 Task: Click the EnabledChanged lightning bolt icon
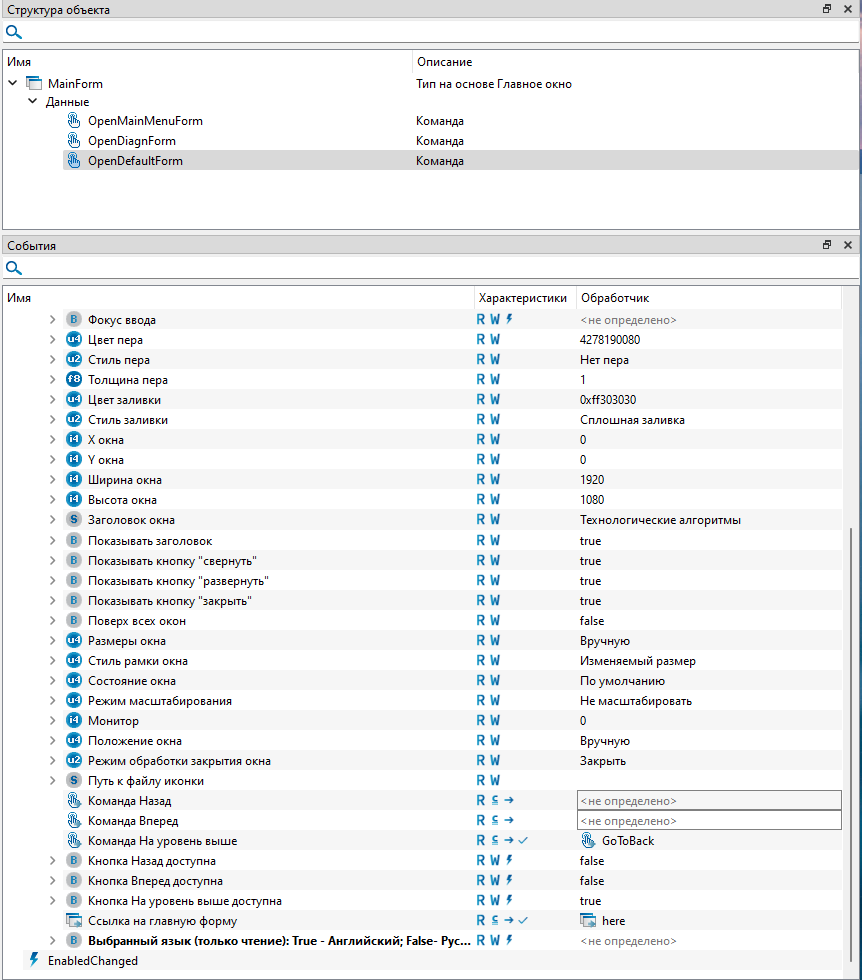pyautogui.click(x=34, y=960)
